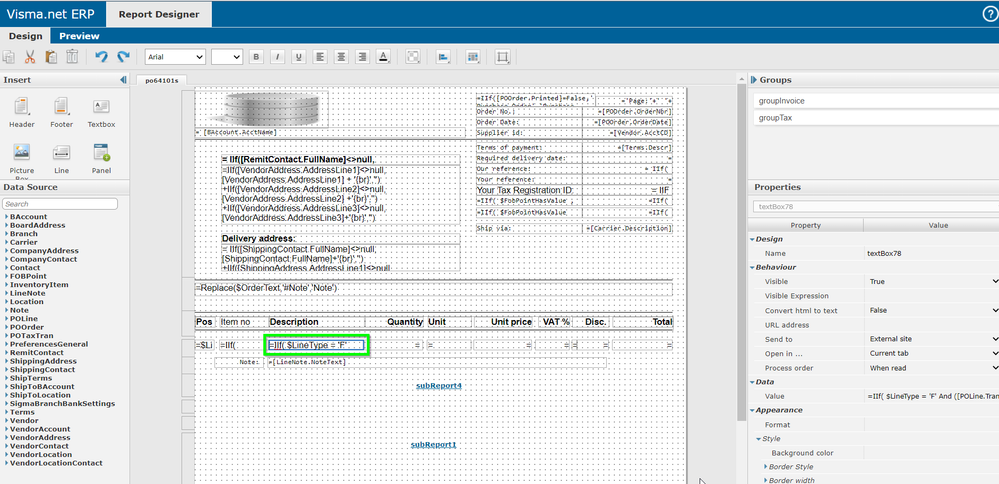Select the InventoryItem data source item
Viewport: 999px width, 484px height.
(39, 285)
